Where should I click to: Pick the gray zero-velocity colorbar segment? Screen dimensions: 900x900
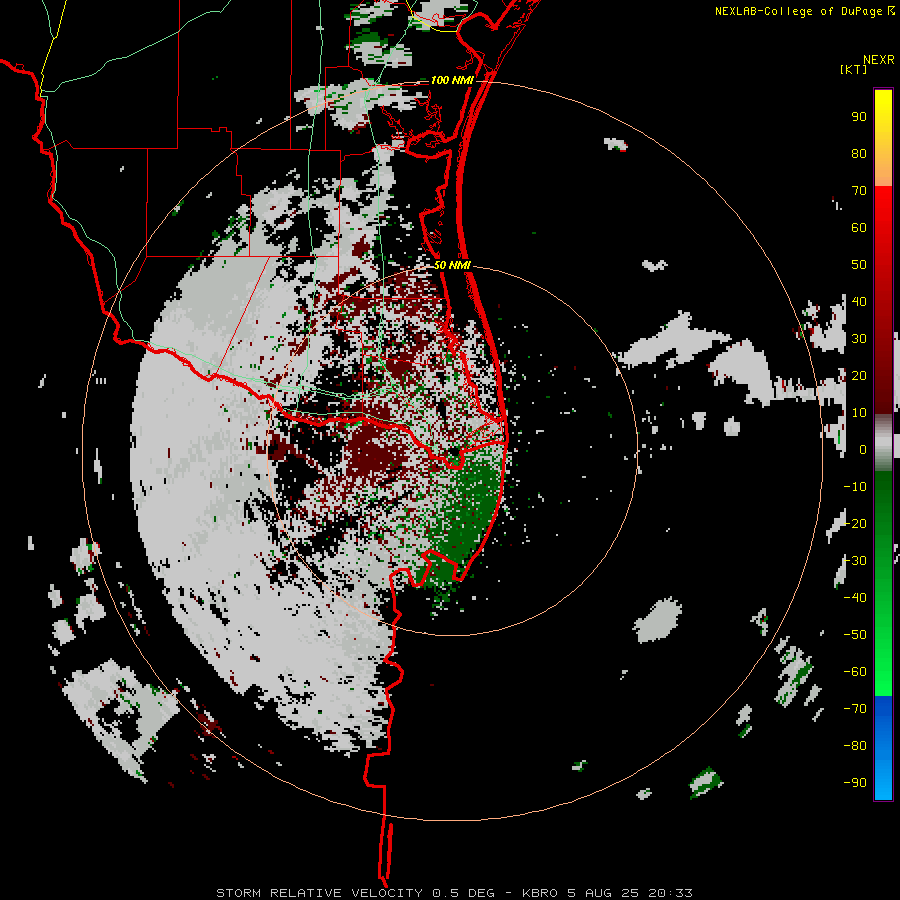[883, 443]
